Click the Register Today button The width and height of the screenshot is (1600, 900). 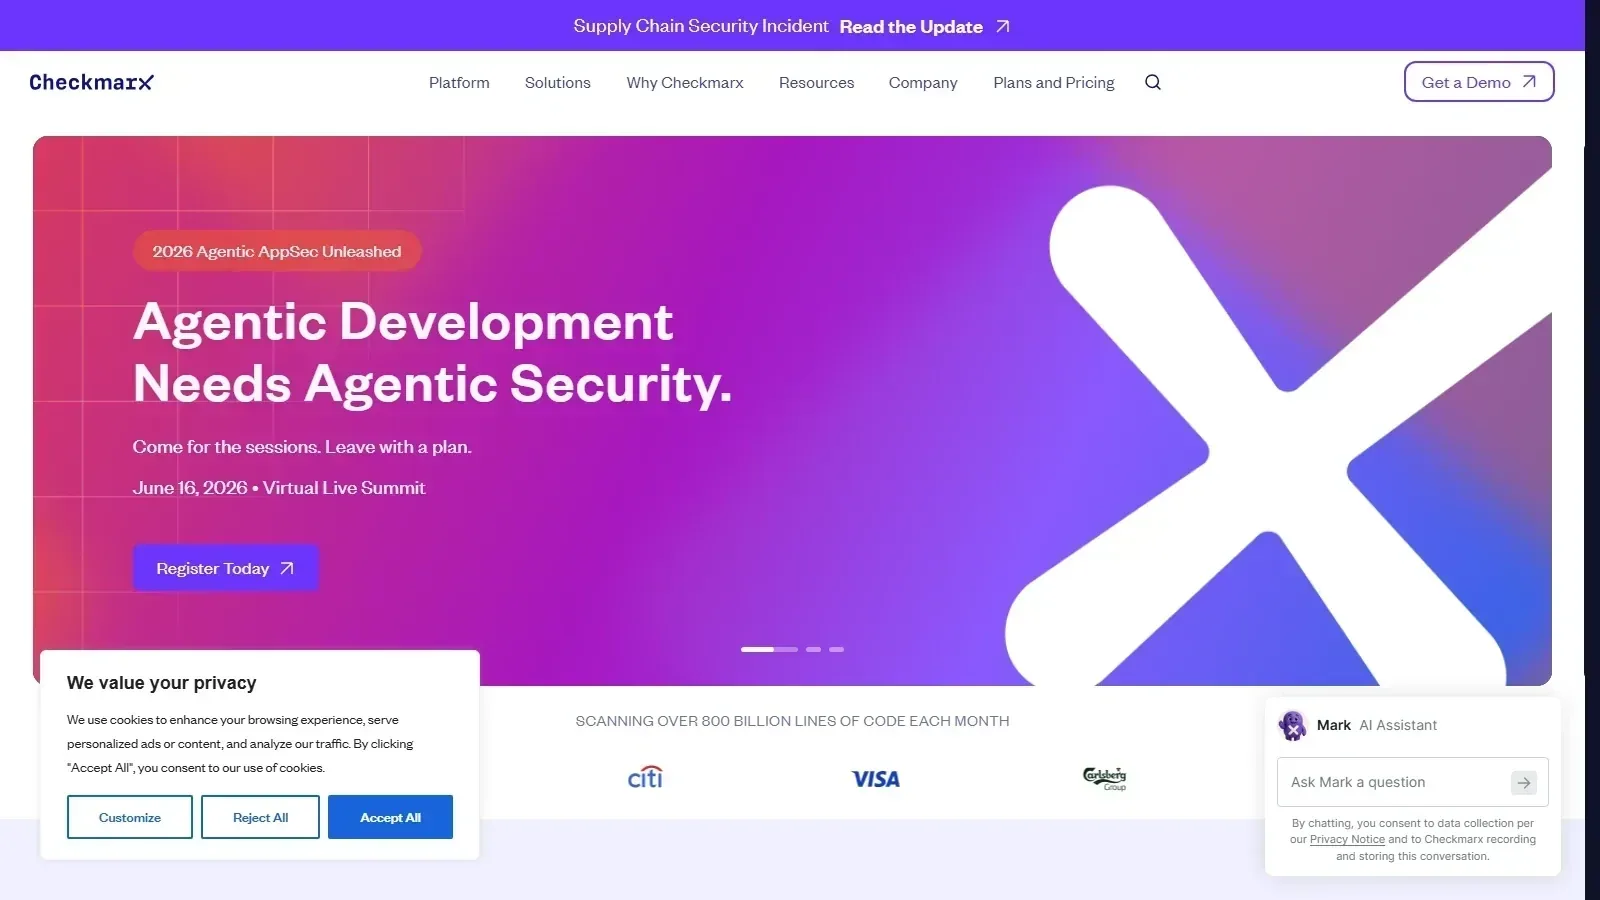click(226, 568)
